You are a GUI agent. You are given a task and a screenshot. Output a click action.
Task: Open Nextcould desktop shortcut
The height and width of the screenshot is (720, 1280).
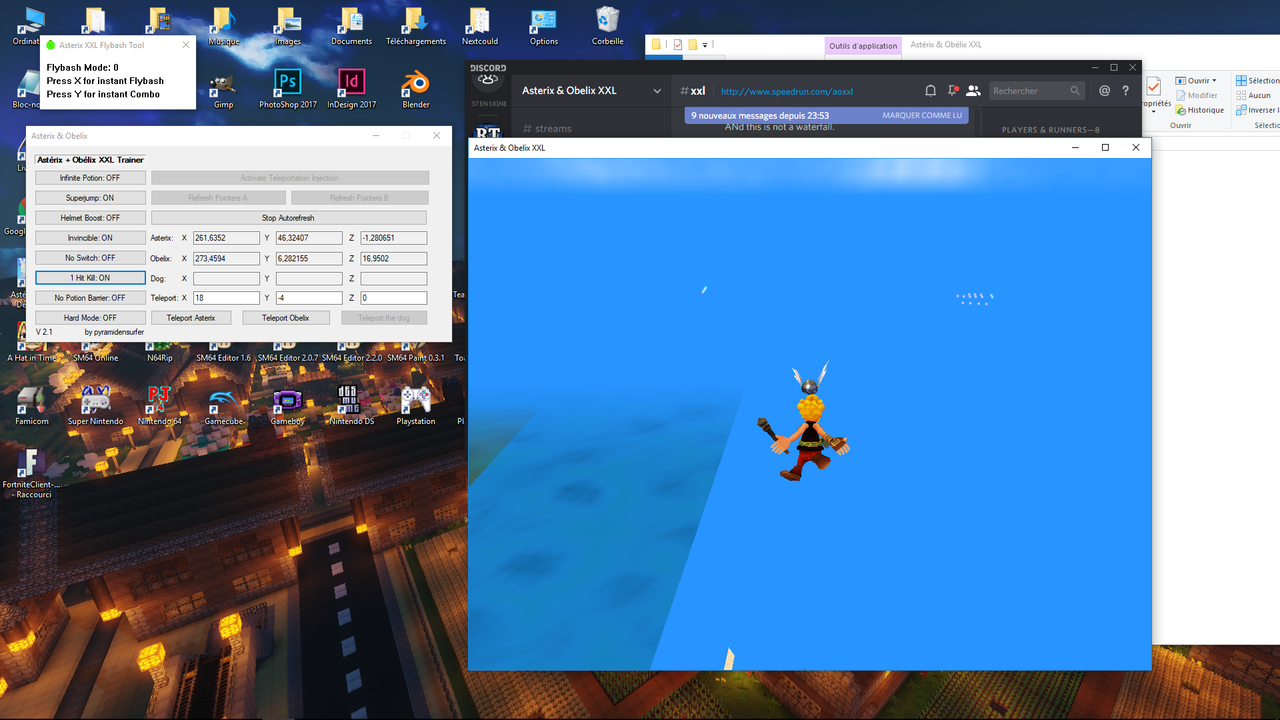[x=480, y=25]
